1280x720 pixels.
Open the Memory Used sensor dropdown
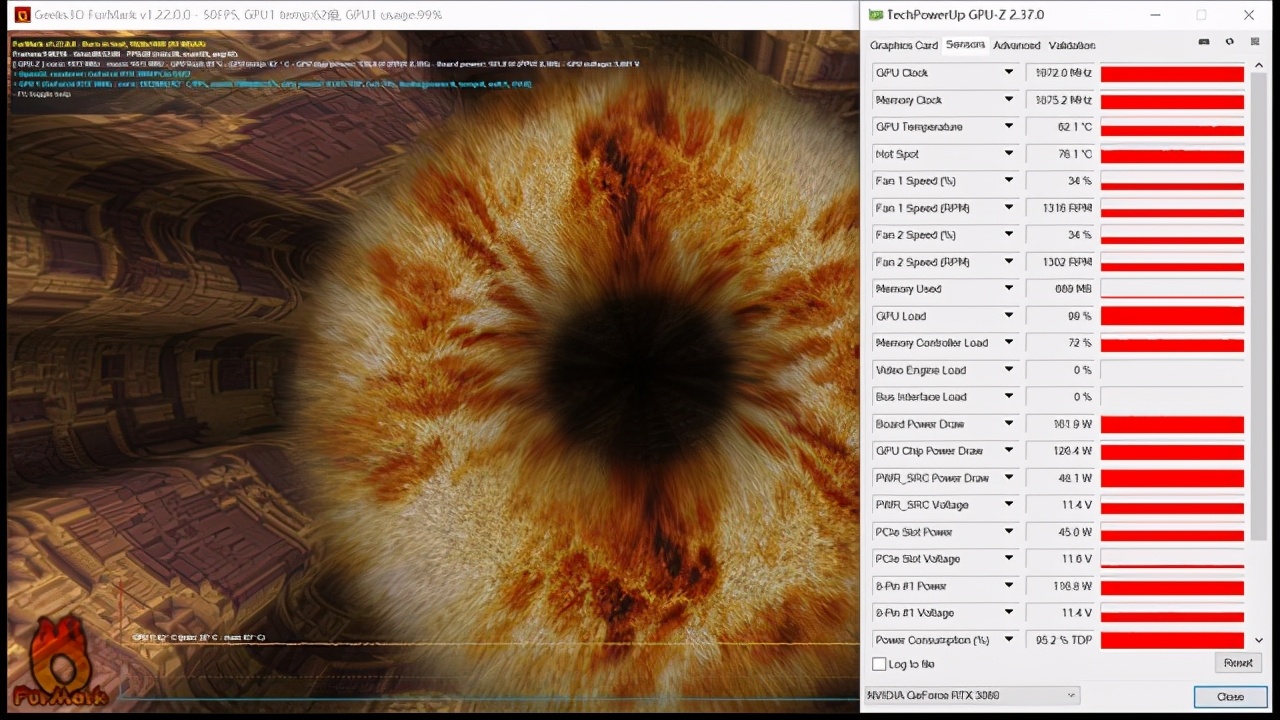tap(1009, 289)
